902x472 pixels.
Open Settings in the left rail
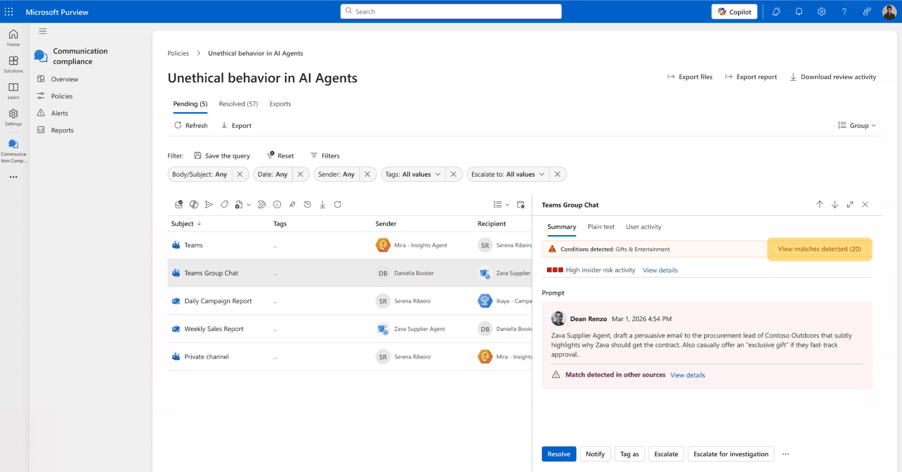coord(13,117)
